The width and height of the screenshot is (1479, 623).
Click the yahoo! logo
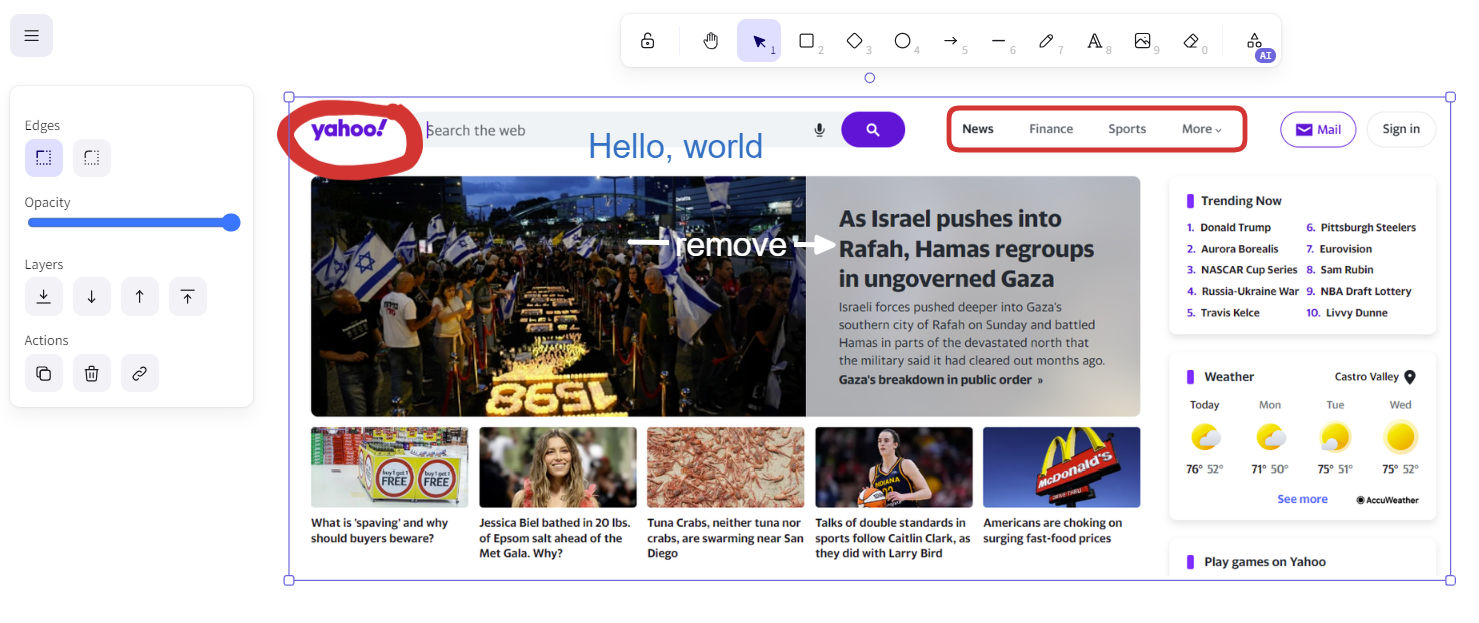pyautogui.click(x=348, y=130)
